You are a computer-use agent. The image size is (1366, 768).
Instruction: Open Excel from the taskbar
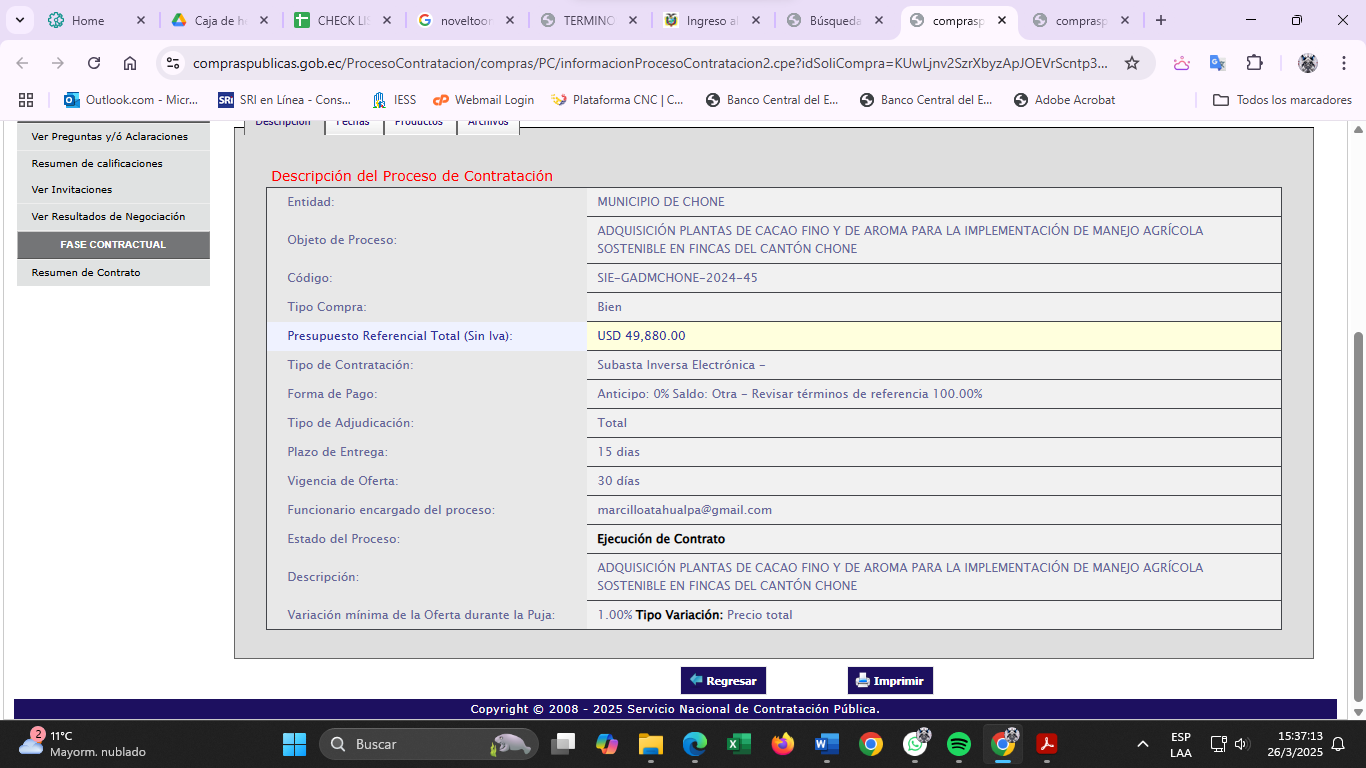739,744
